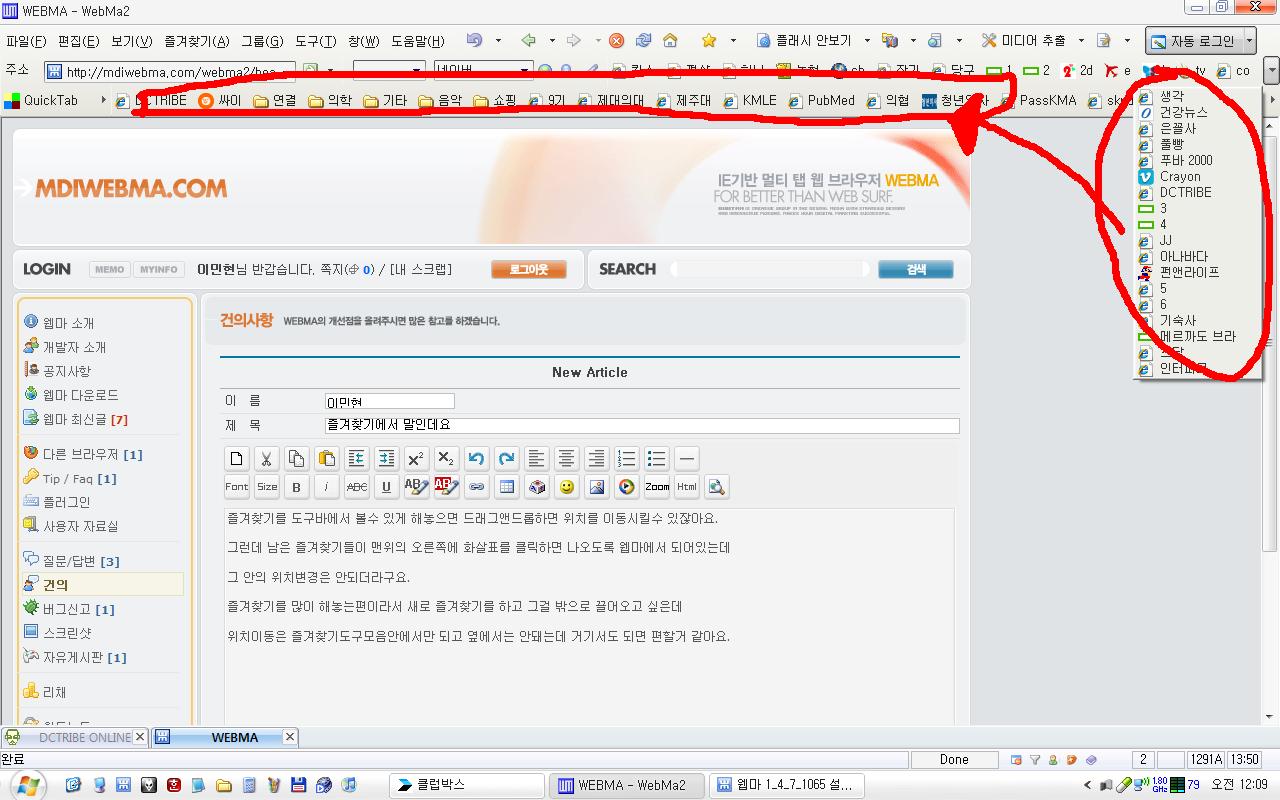Click the 제목 subject input field
1280x800 pixels.
641,425
